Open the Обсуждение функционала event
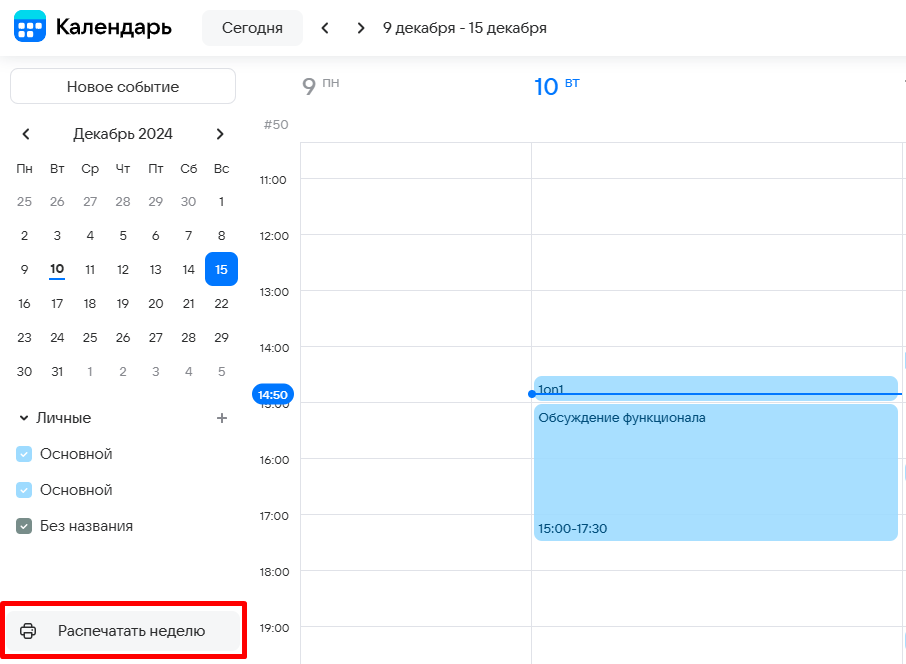Image resolution: width=906 pixels, height=664 pixels. point(715,470)
